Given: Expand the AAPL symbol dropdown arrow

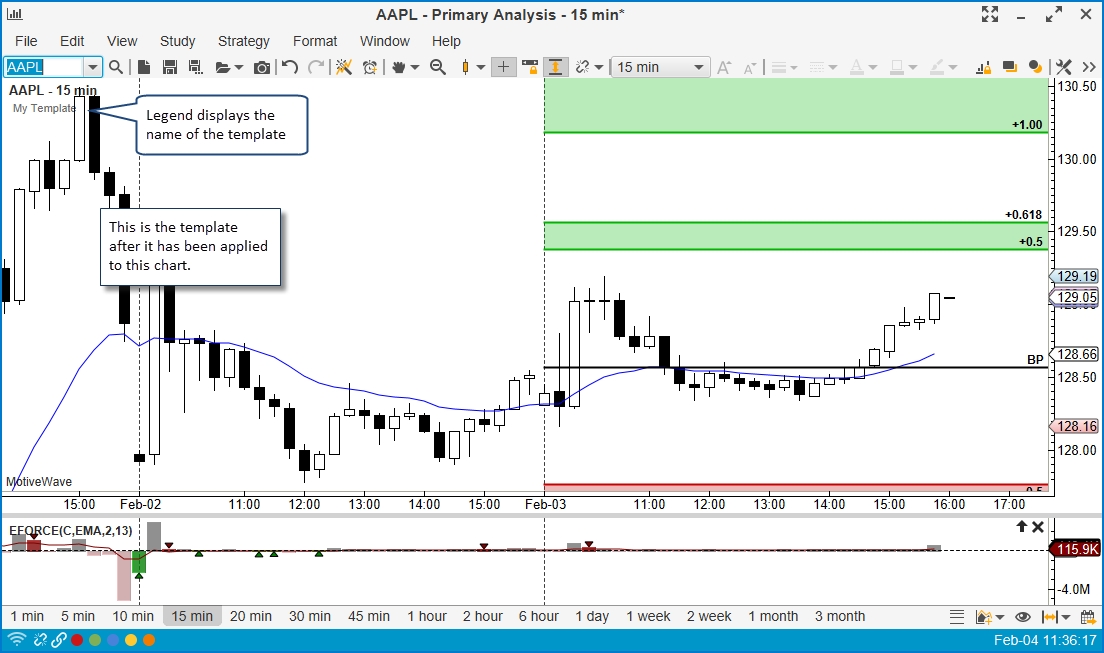Looking at the screenshot, I should 93,67.
